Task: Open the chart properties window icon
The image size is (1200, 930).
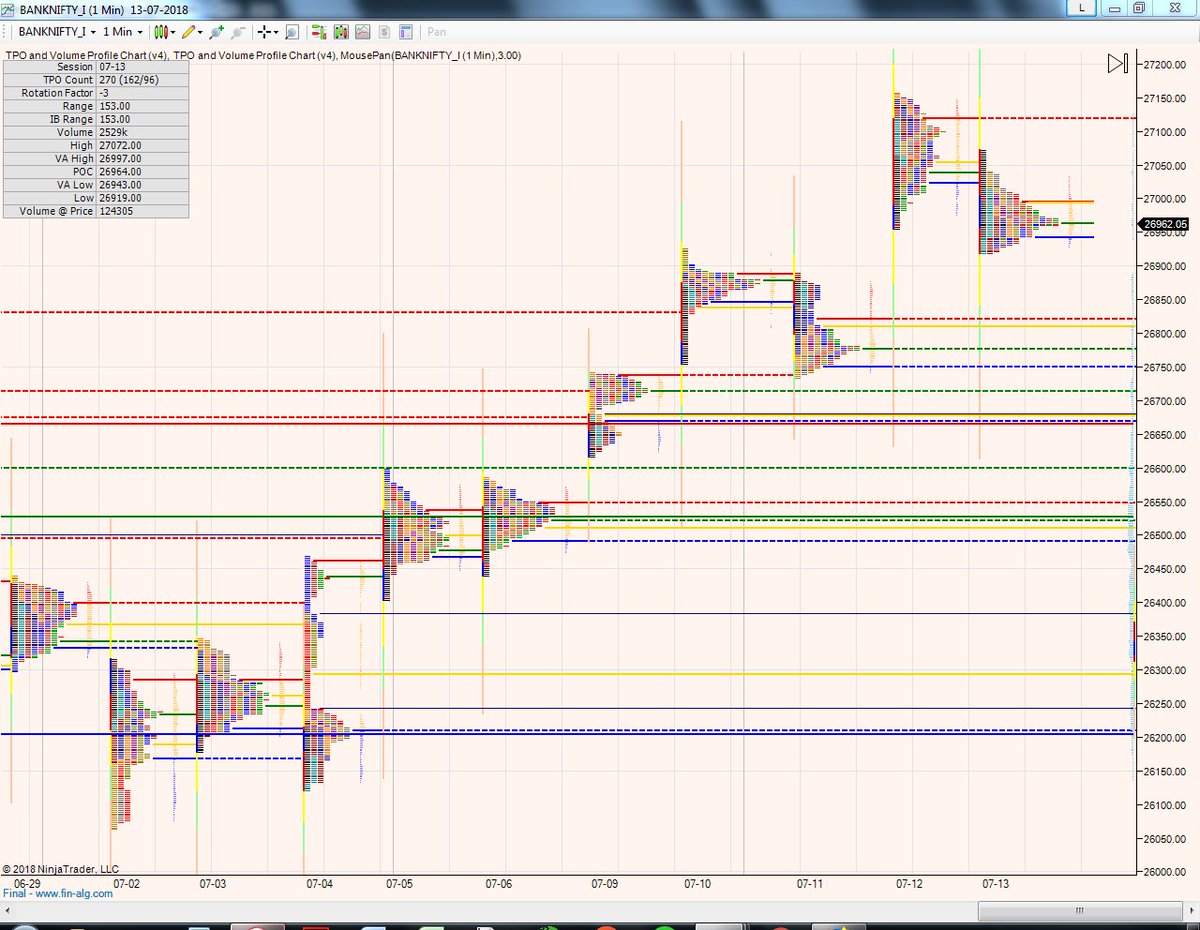Action: [405, 32]
